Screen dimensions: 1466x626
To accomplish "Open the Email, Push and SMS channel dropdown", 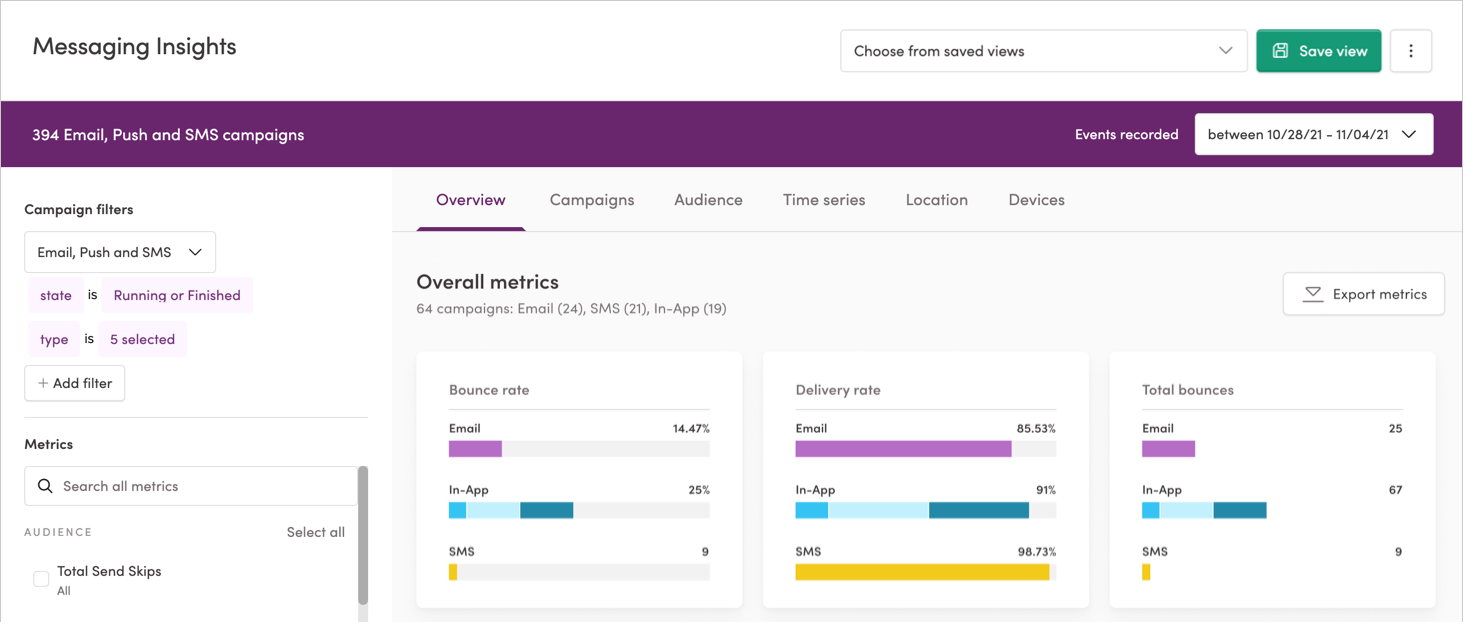I will click(x=119, y=251).
